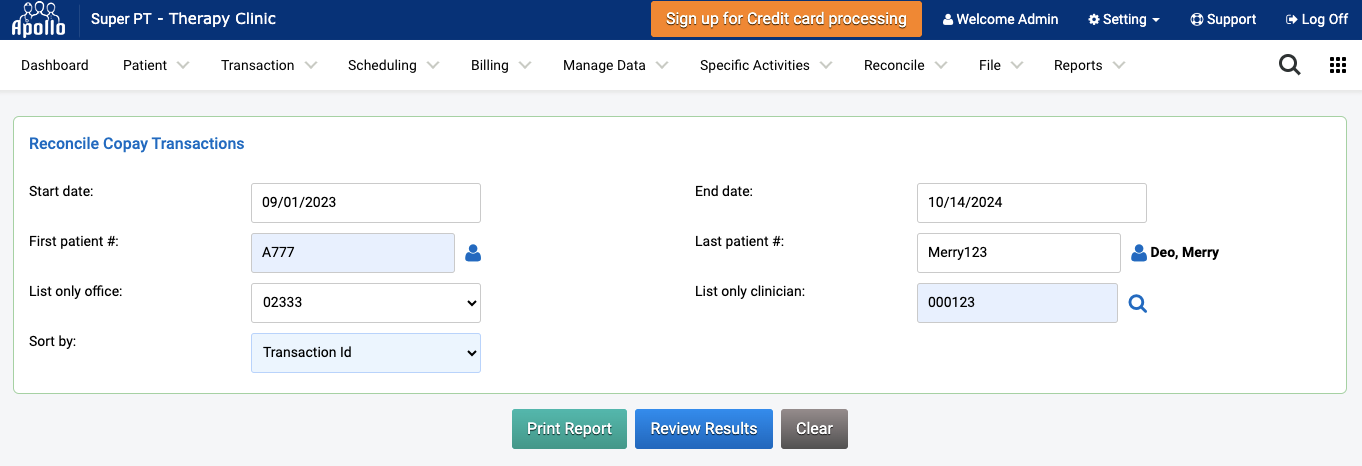Image resolution: width=1362 pixels, height=466 pixels.
Task: Open the Support link
Action: (x=1223, y=19)
